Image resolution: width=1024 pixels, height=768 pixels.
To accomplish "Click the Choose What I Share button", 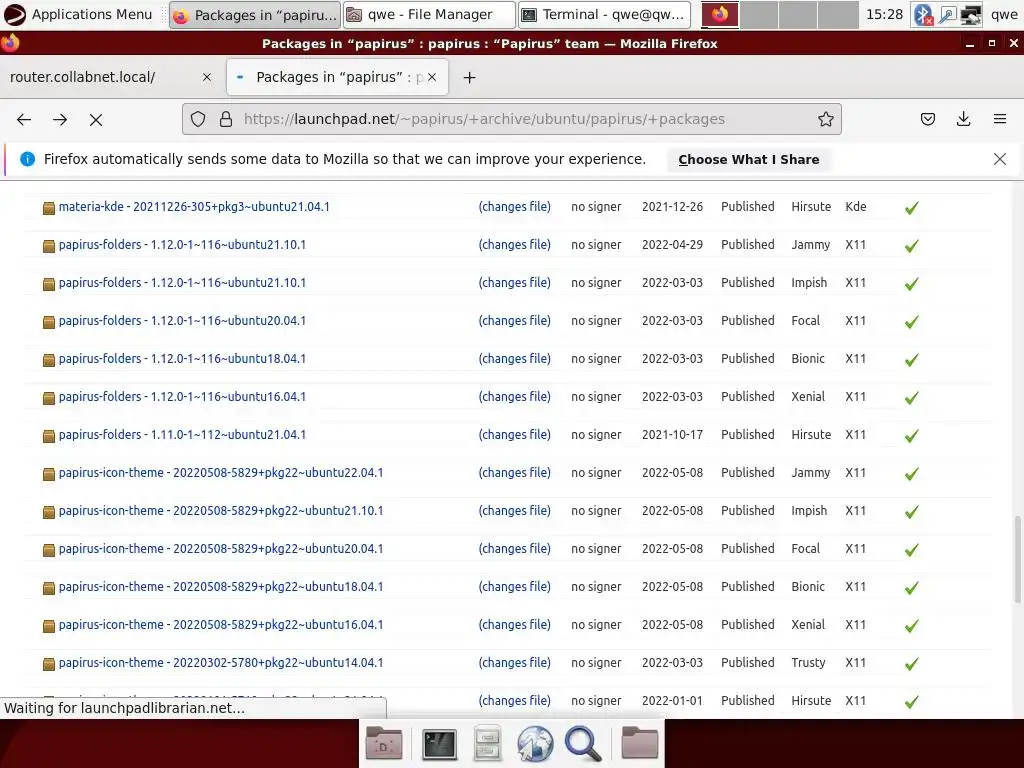I will coord(748,159).
